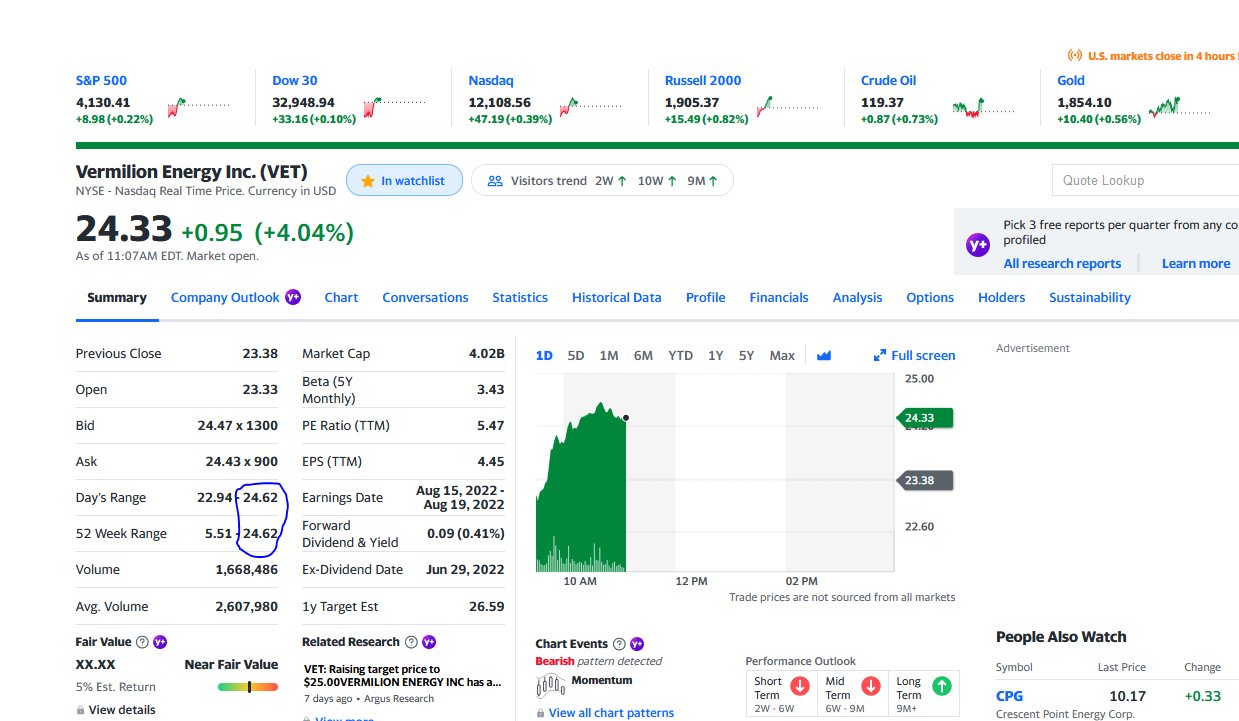Click the Related Research help icon
This screenshot has height=721, width=1239.
tap(410, 642)
